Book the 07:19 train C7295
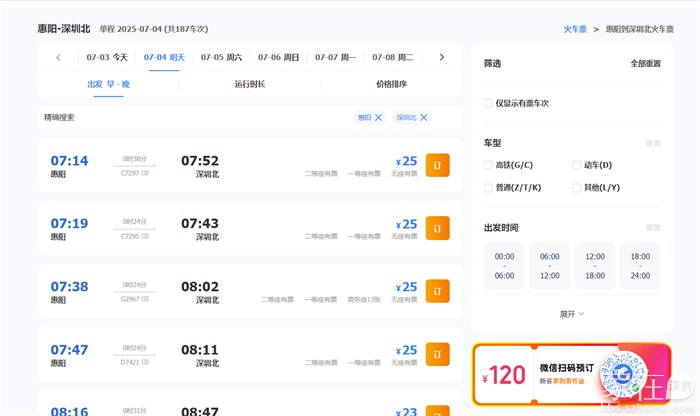 [437, 229]
